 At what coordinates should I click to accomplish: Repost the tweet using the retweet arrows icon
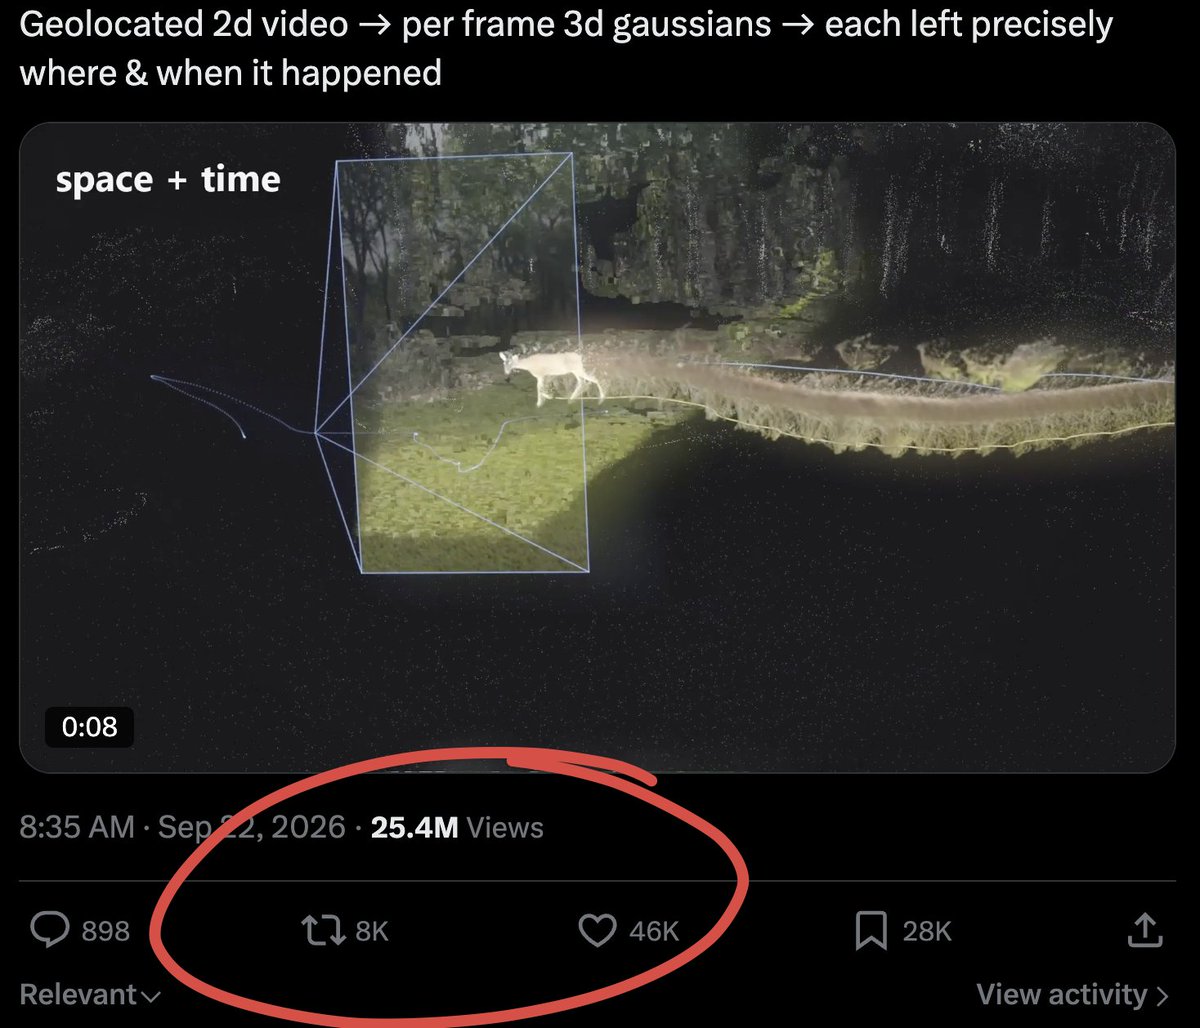[x=323, y=931]
